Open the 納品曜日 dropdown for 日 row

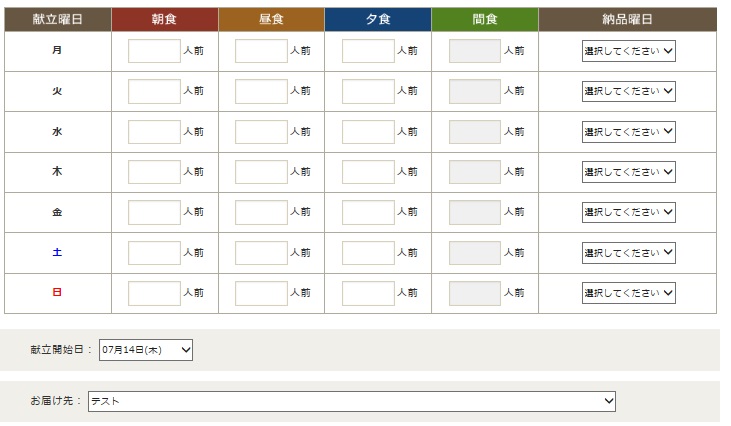[628, 293]
